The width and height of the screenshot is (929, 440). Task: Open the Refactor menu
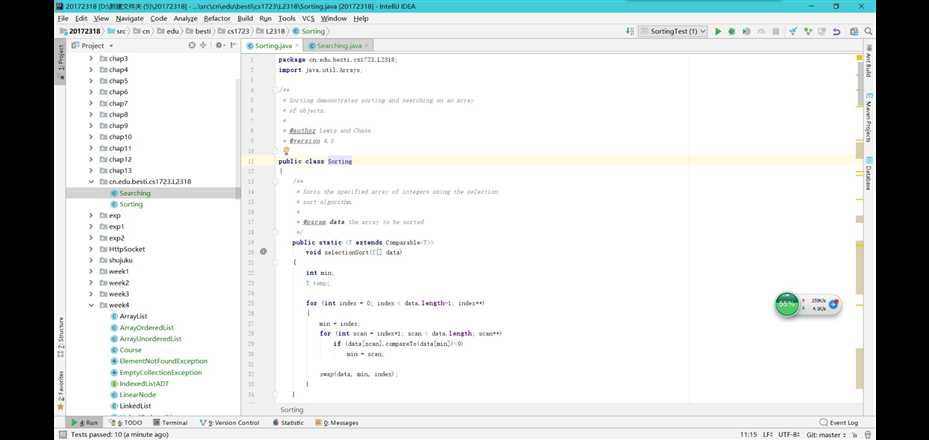click(x=217, y=18)
